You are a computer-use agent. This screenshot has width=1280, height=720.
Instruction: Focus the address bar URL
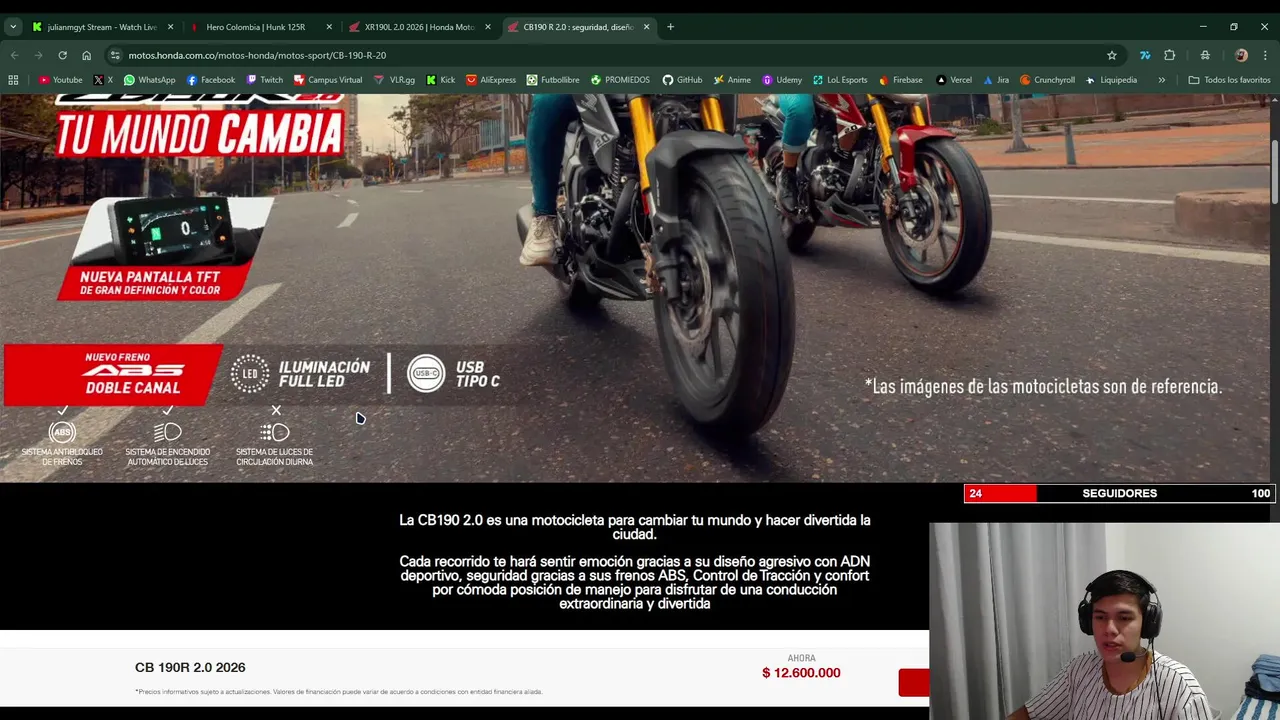(x=257, y=55)
